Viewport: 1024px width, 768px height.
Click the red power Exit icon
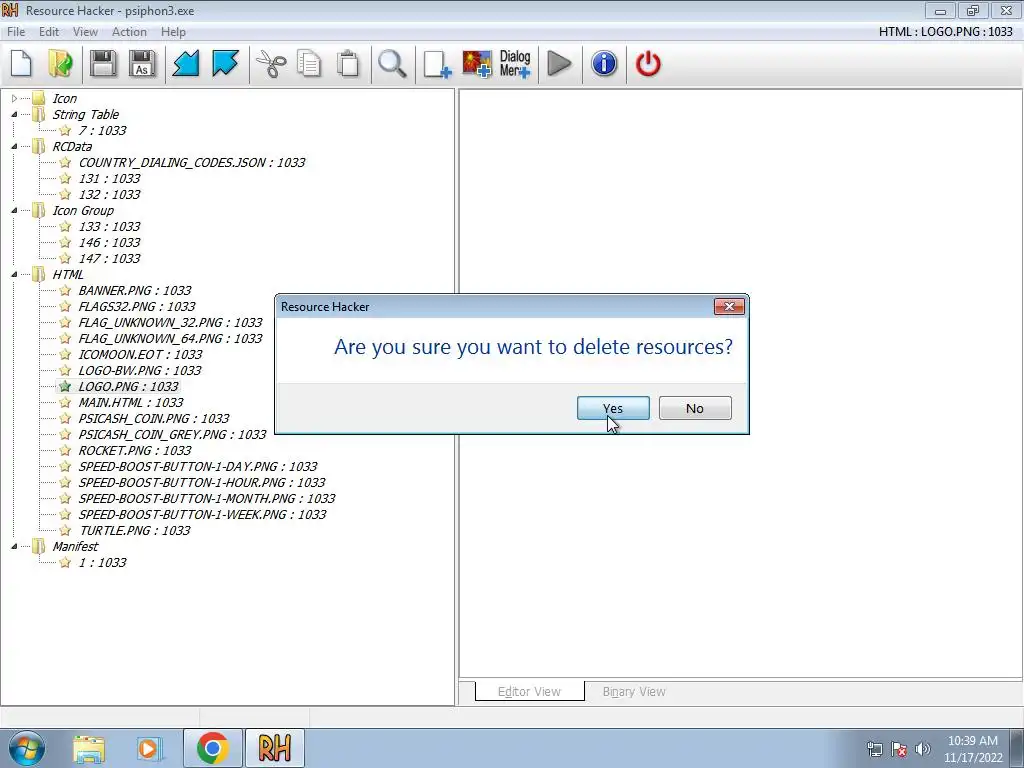click(648, 64)
